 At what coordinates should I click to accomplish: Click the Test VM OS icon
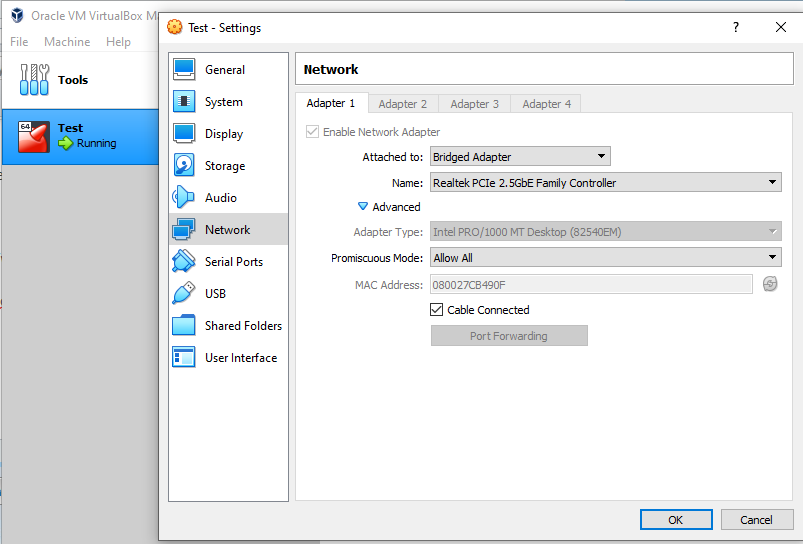coord(34,137)
